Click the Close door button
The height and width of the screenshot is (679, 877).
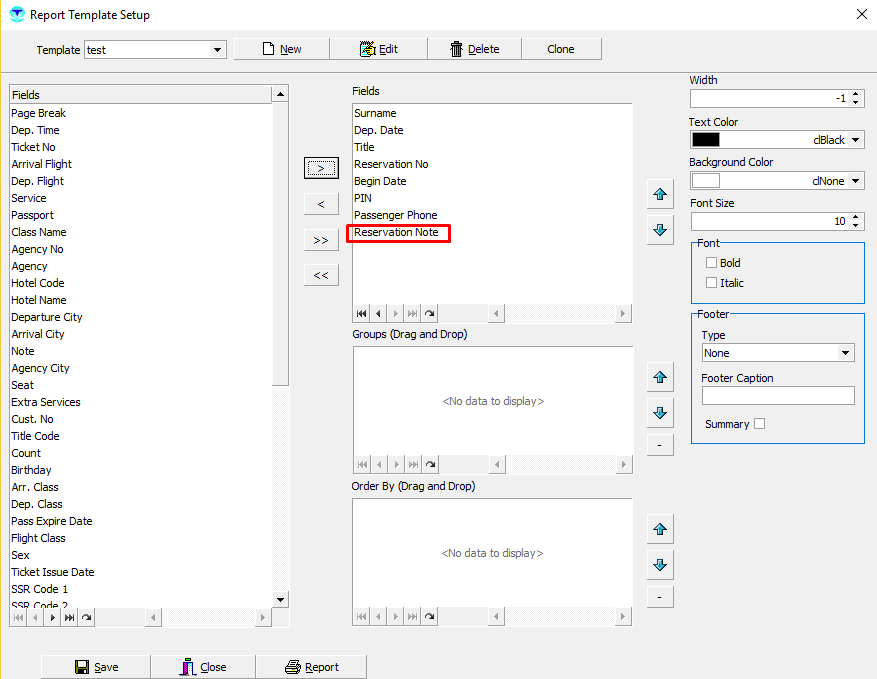tap(202, 667)
